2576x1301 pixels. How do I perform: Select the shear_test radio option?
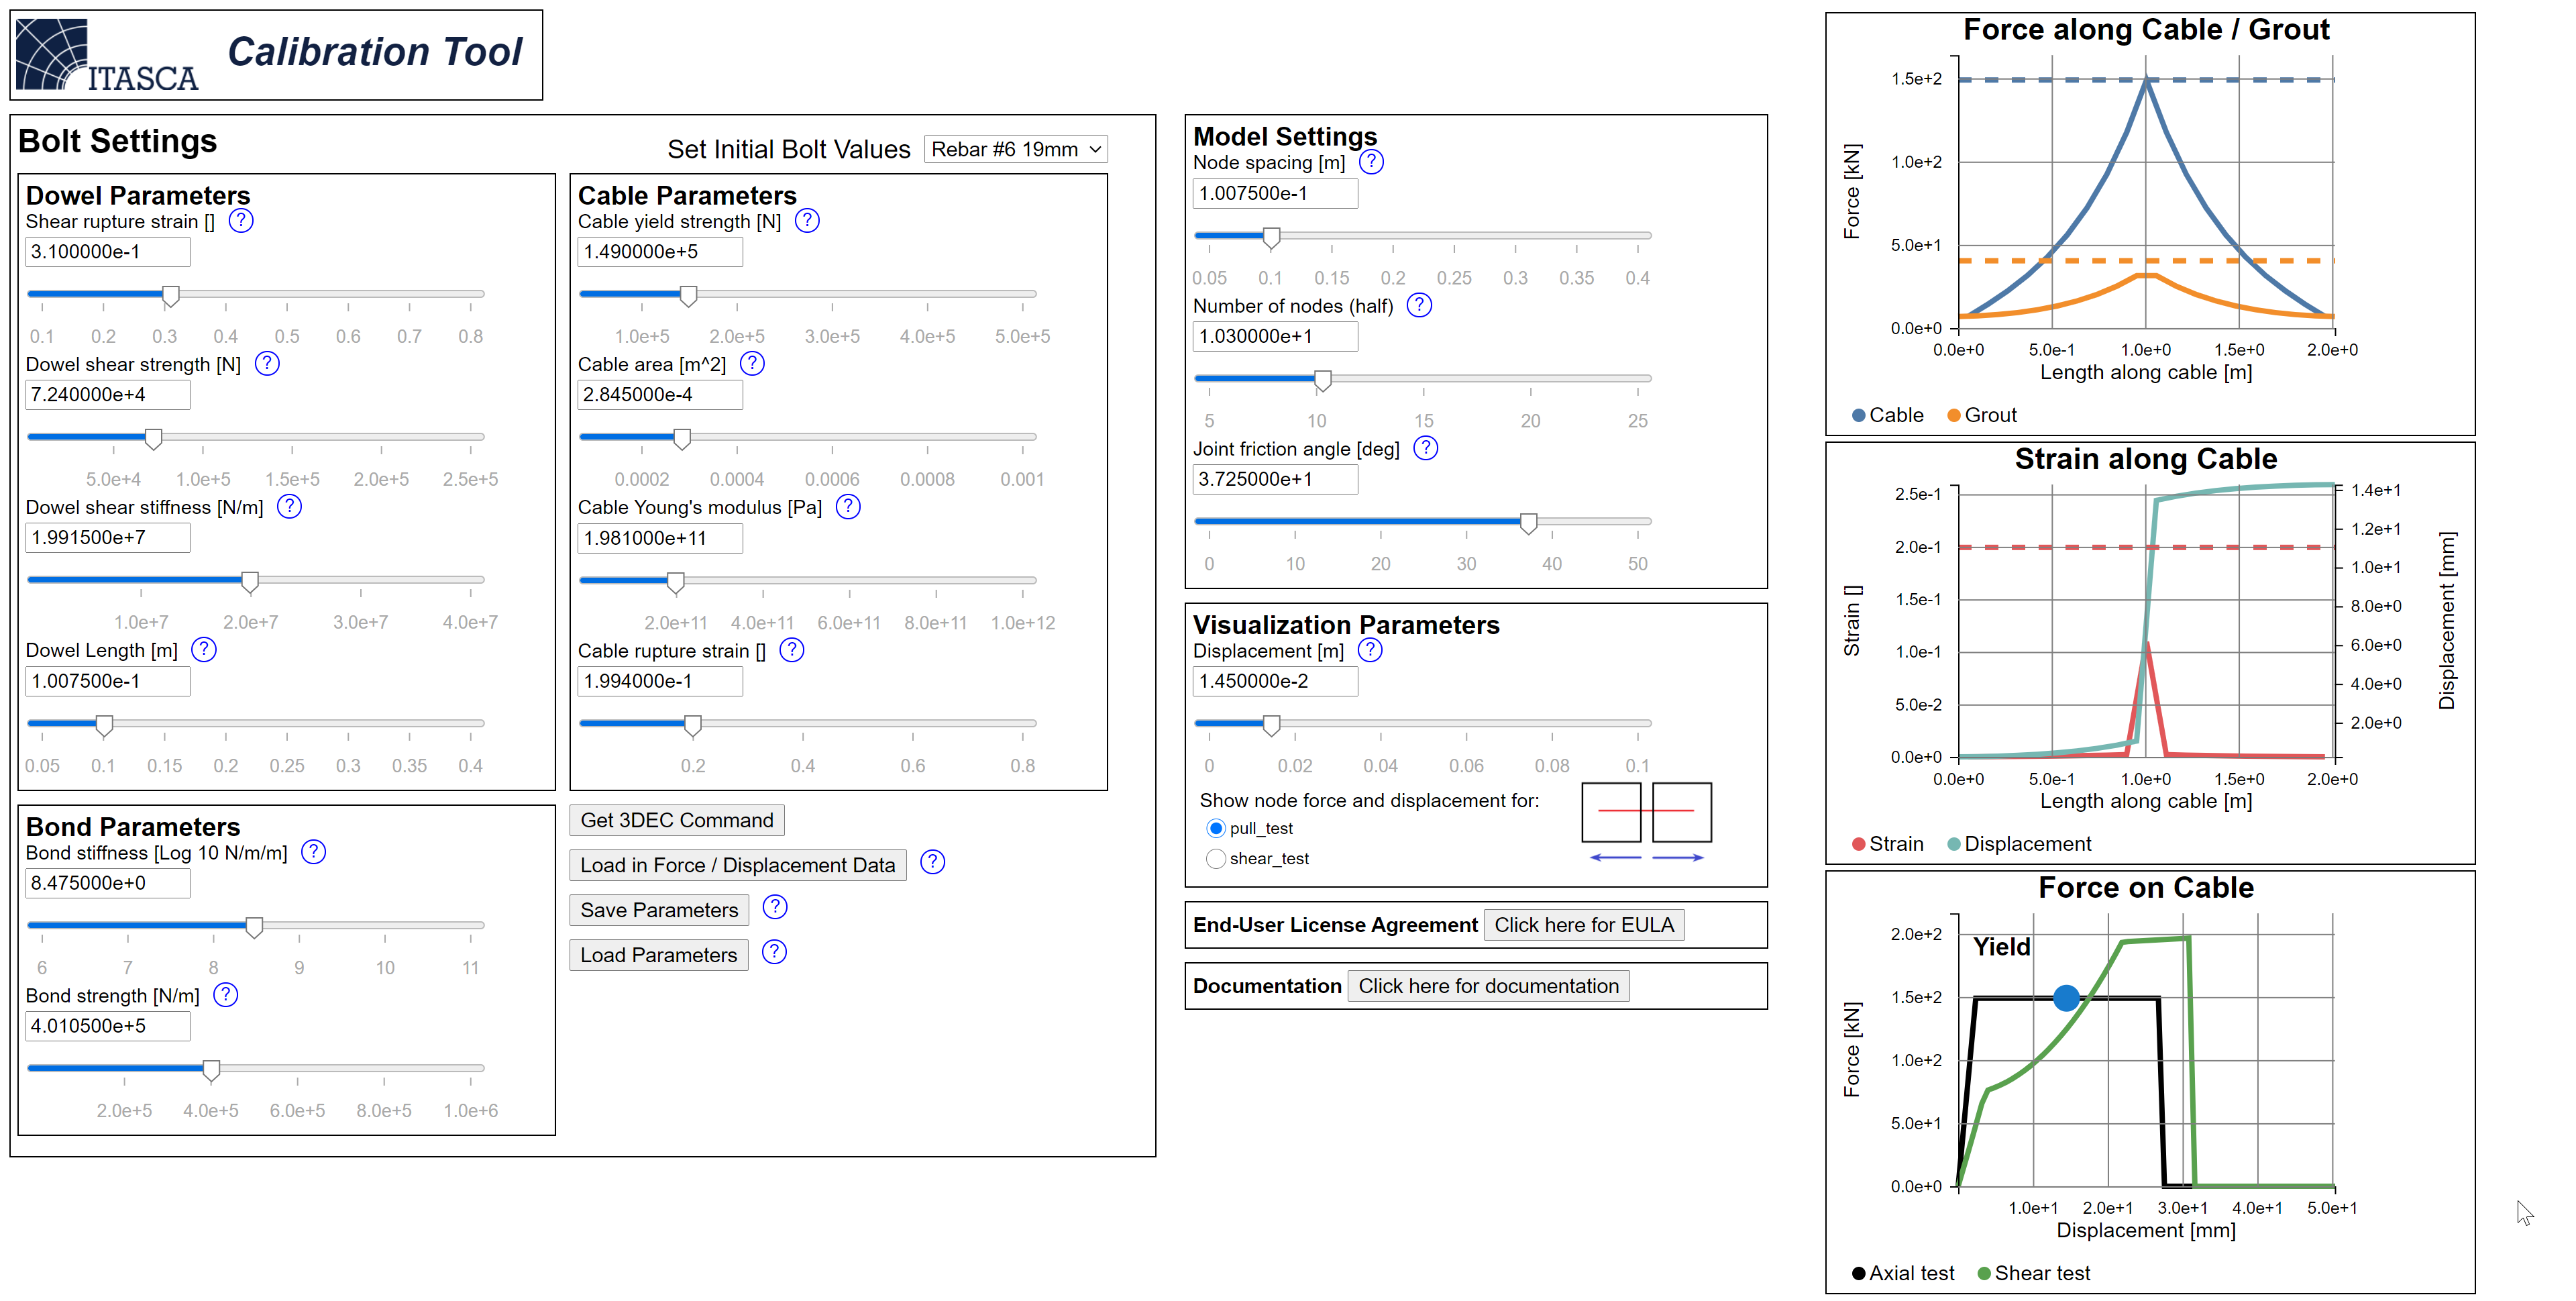point(1216,859)
